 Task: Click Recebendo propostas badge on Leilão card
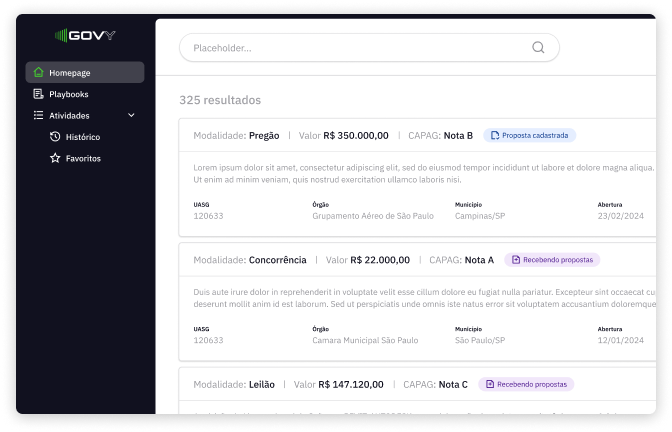coord(526,384)
